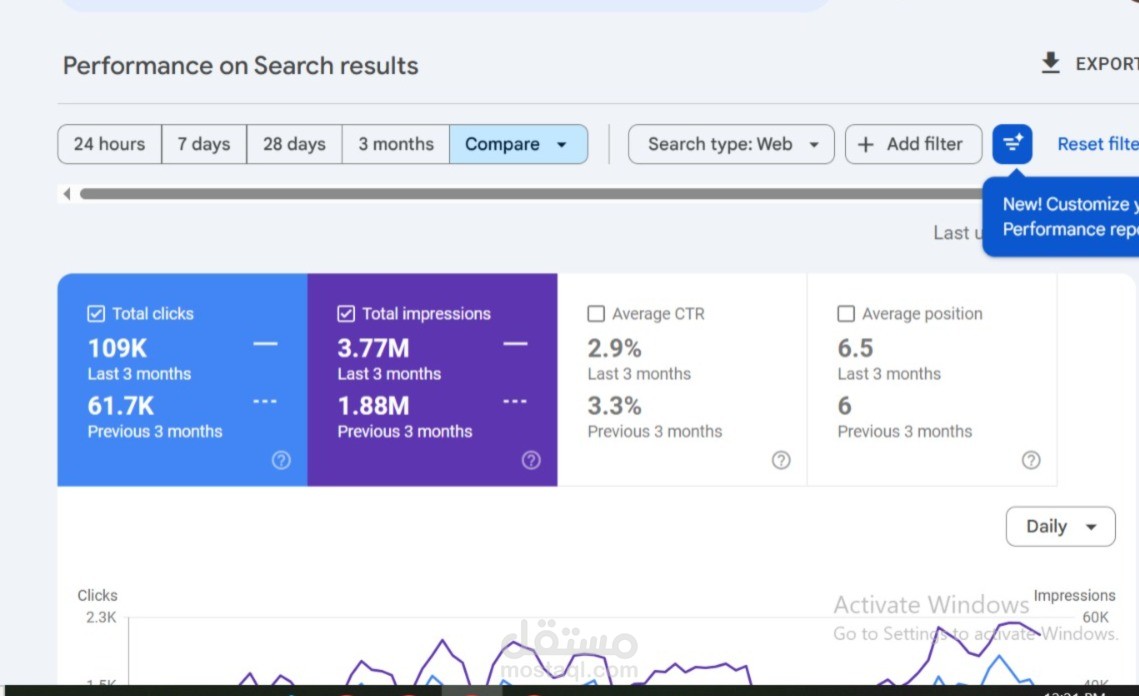Click the 109K total clicks value
Screen dimensions: 1139x696
click(x=118, y=348)
